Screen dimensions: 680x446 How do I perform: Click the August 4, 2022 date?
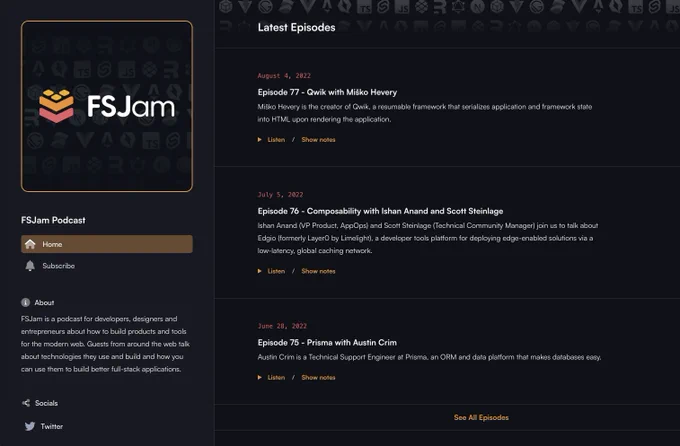[x=284, y=75]
